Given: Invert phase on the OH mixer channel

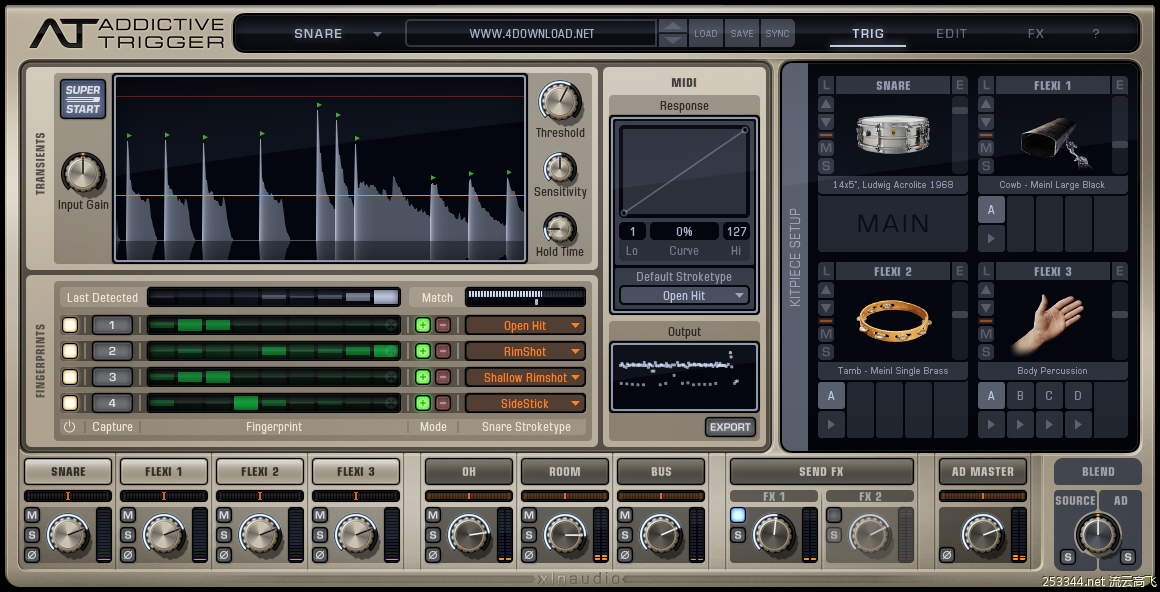Looking at the screenshot, I should pyautogui.click(x=433, y=554).
